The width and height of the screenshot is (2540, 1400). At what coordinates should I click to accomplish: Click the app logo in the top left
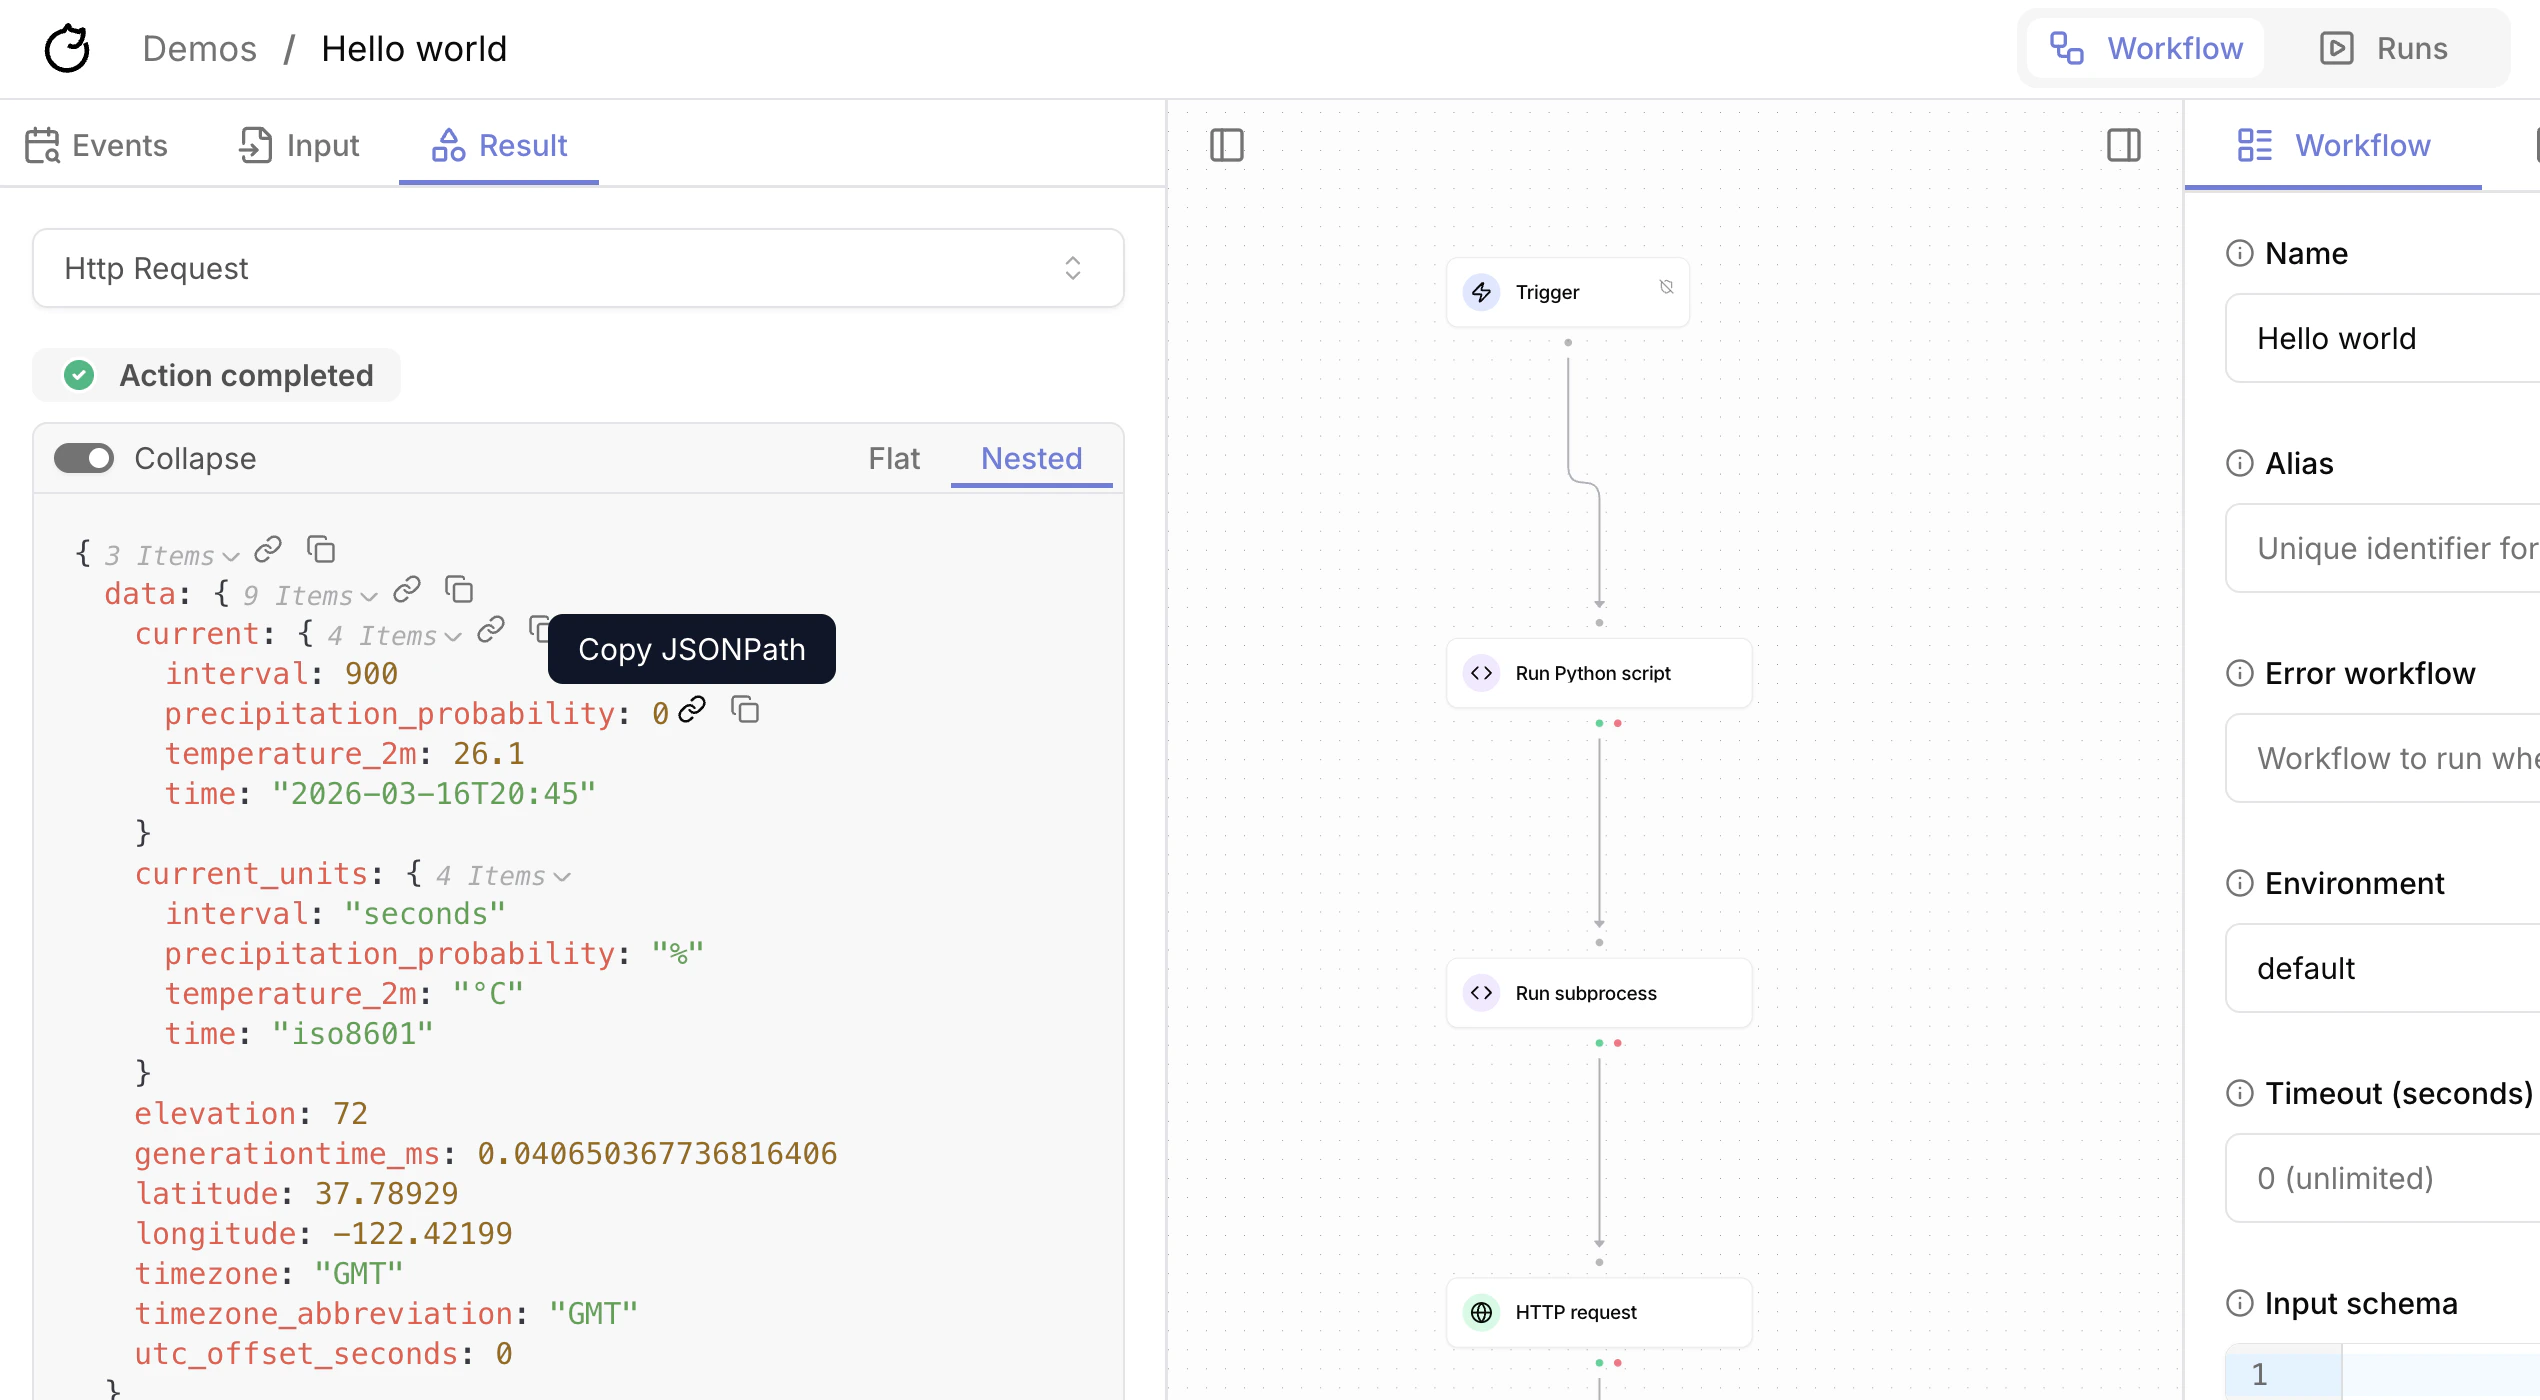pyautogui.click(x=66, y=47)
